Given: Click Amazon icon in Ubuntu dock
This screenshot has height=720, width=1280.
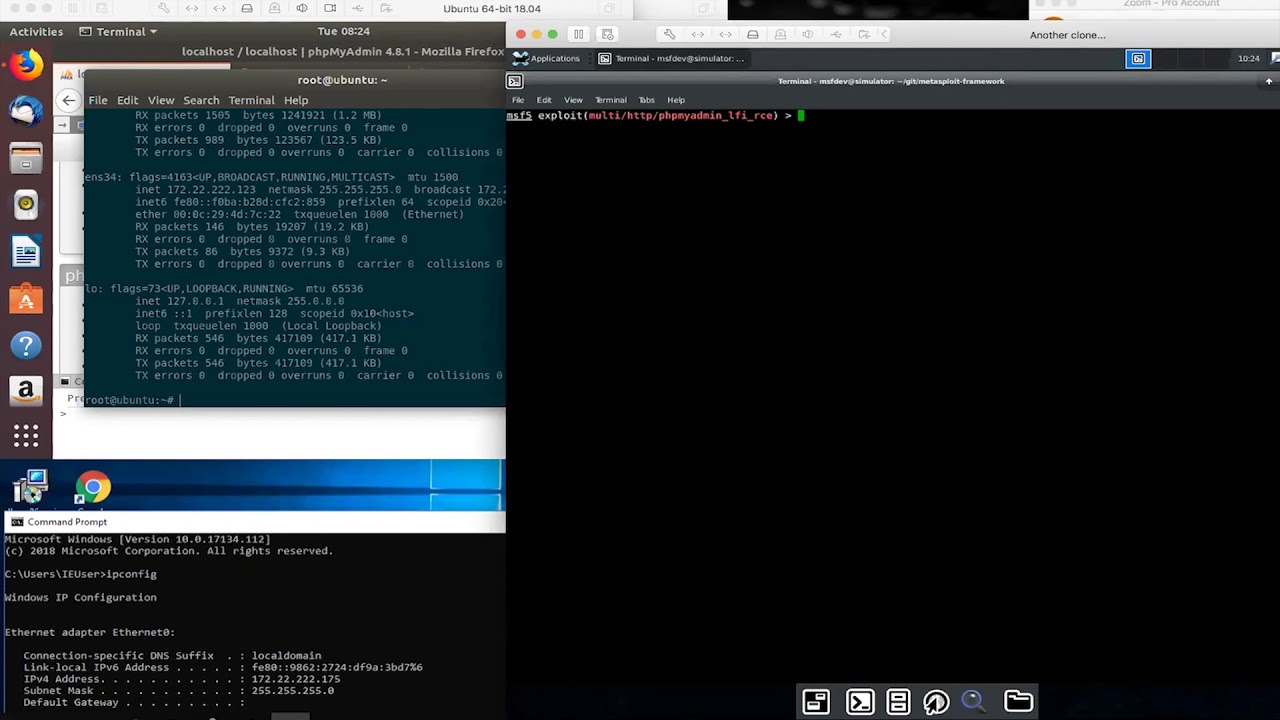Looking at the screenshot, I should [26, 391].
